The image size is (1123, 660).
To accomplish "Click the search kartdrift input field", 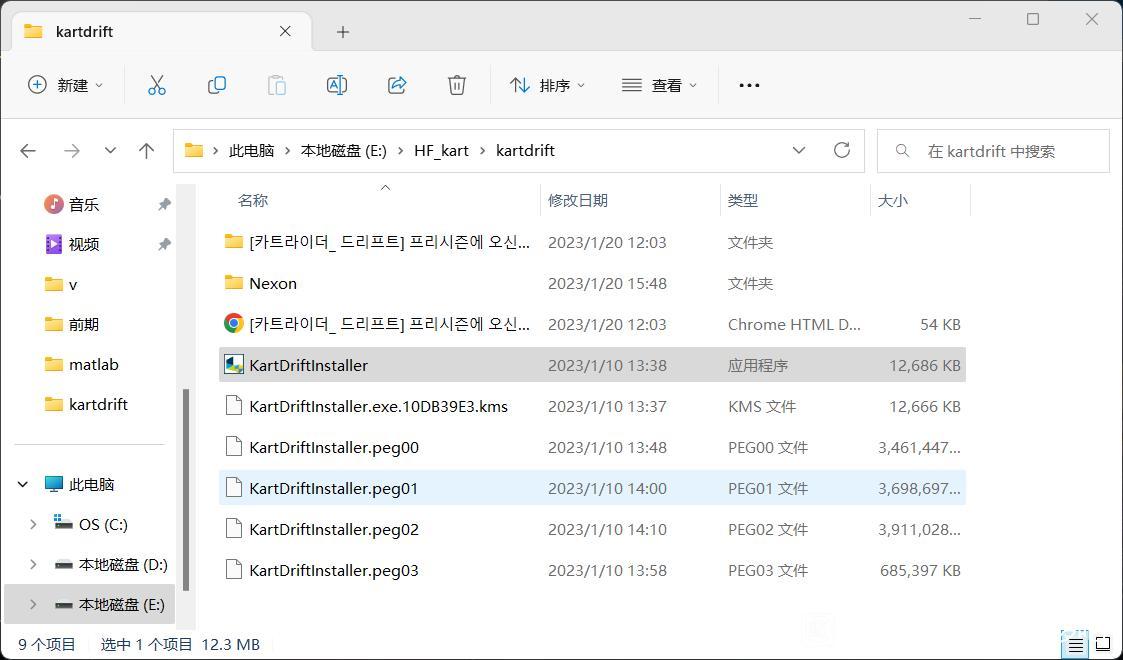I will 993,151.
